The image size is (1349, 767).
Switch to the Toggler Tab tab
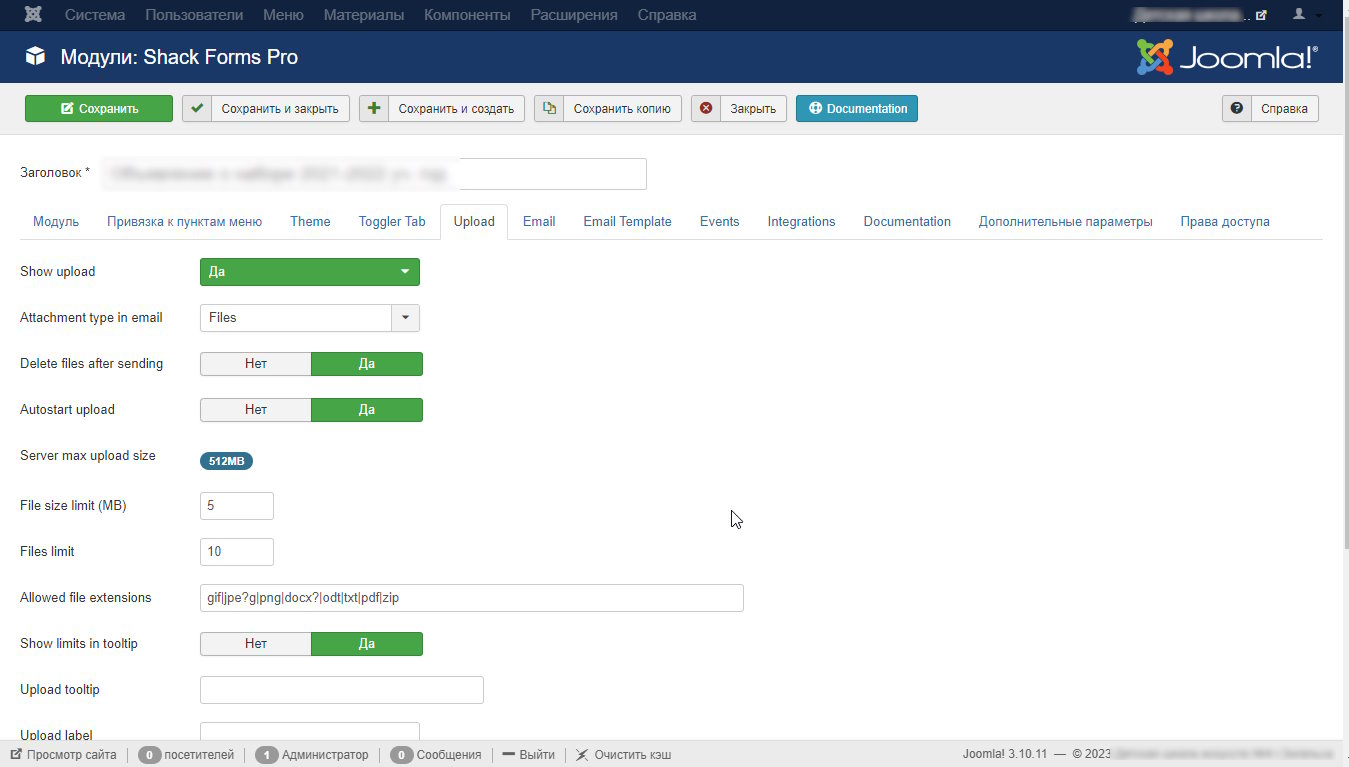392,222
